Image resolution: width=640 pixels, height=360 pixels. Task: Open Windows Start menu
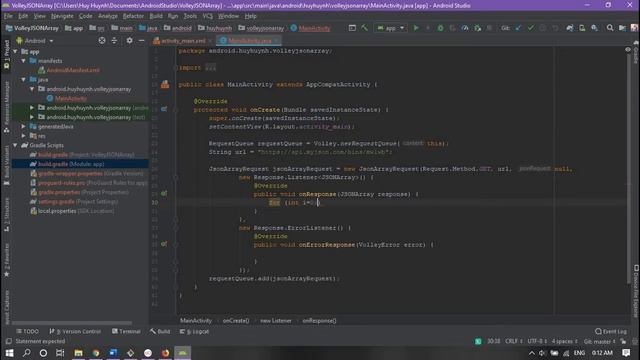click(9, 353)
